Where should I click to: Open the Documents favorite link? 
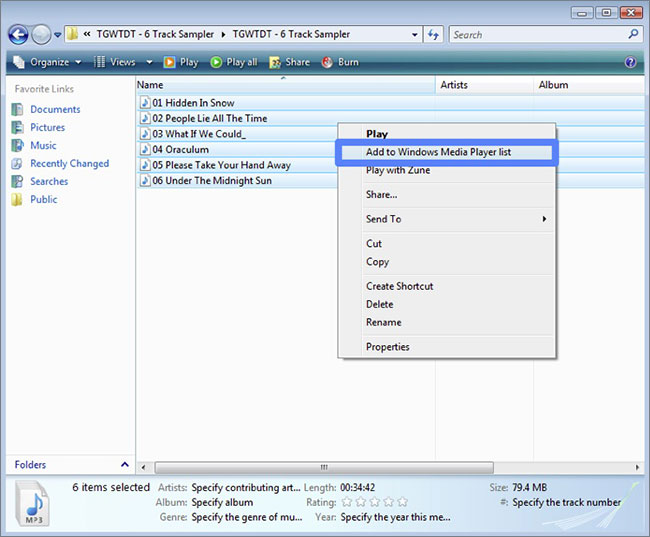click(55, 109)
